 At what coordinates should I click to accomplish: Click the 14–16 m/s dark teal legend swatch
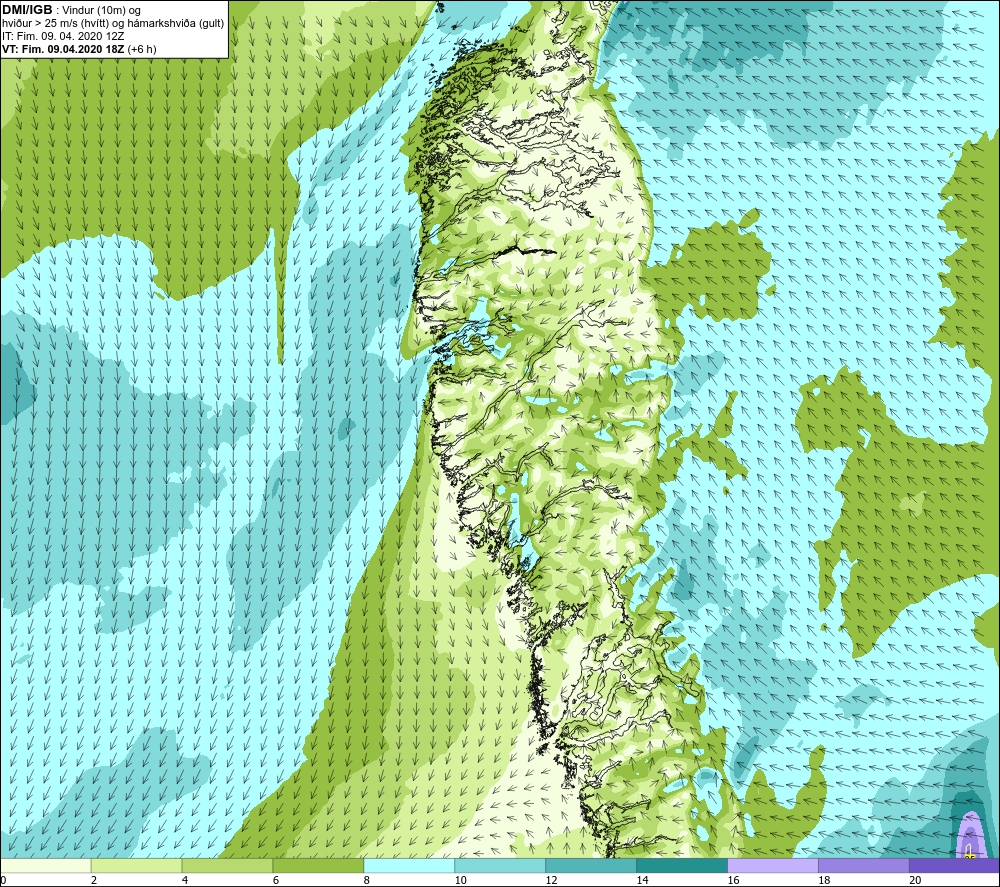pos(682,865)
